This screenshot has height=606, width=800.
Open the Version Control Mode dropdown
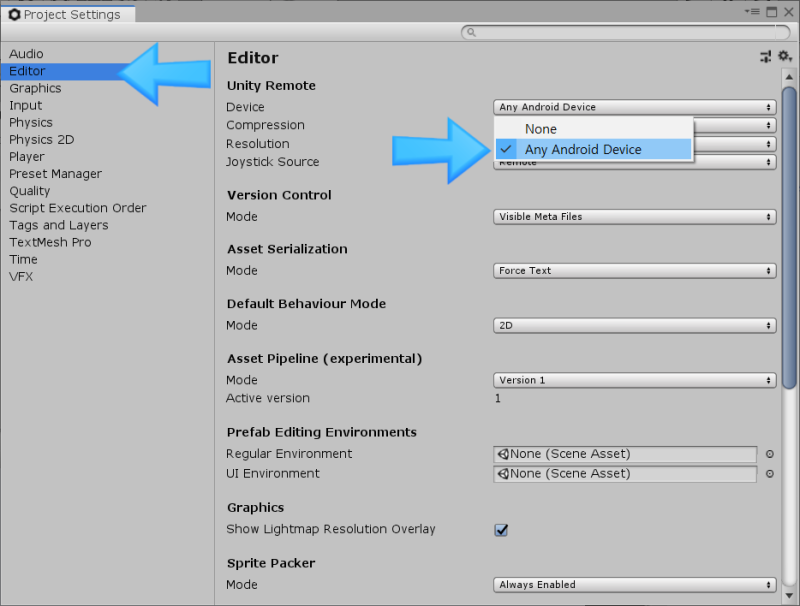coord(634,216)
